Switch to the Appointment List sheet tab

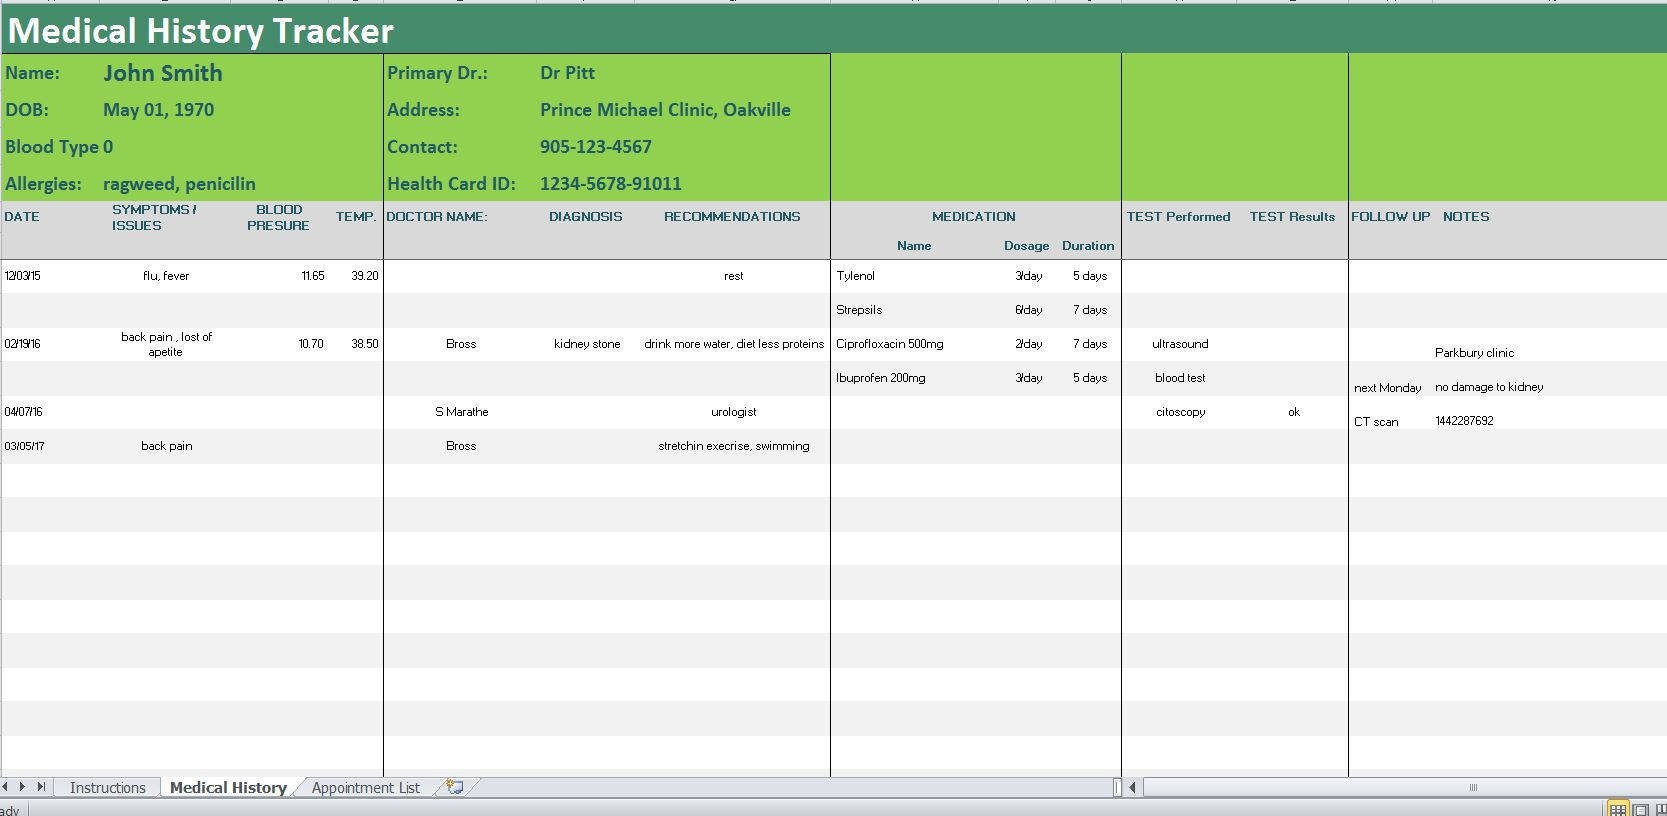[365, 788]
